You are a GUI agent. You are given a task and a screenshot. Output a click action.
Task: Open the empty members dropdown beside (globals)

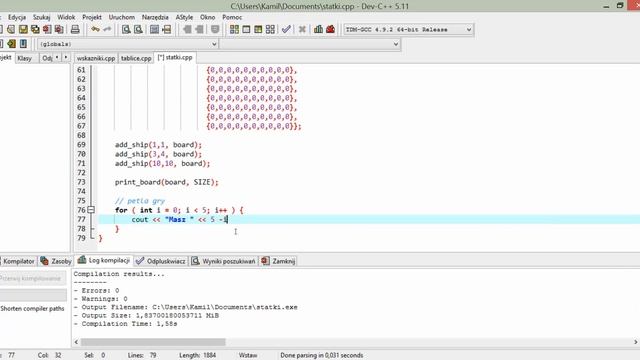coord(309,44)
